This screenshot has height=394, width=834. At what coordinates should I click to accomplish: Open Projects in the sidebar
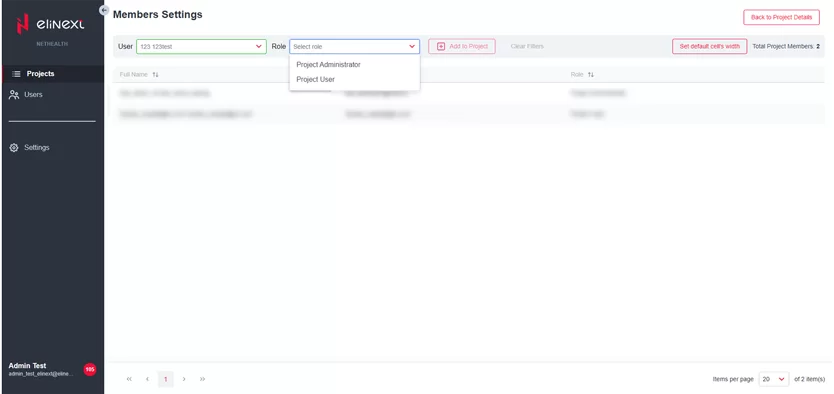tap(53, 74)
